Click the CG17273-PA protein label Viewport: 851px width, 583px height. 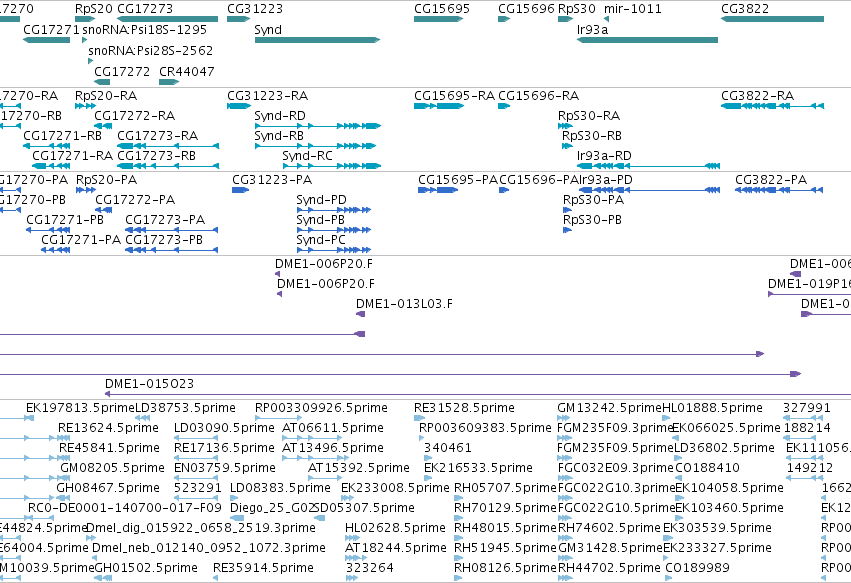pos(165,220)
